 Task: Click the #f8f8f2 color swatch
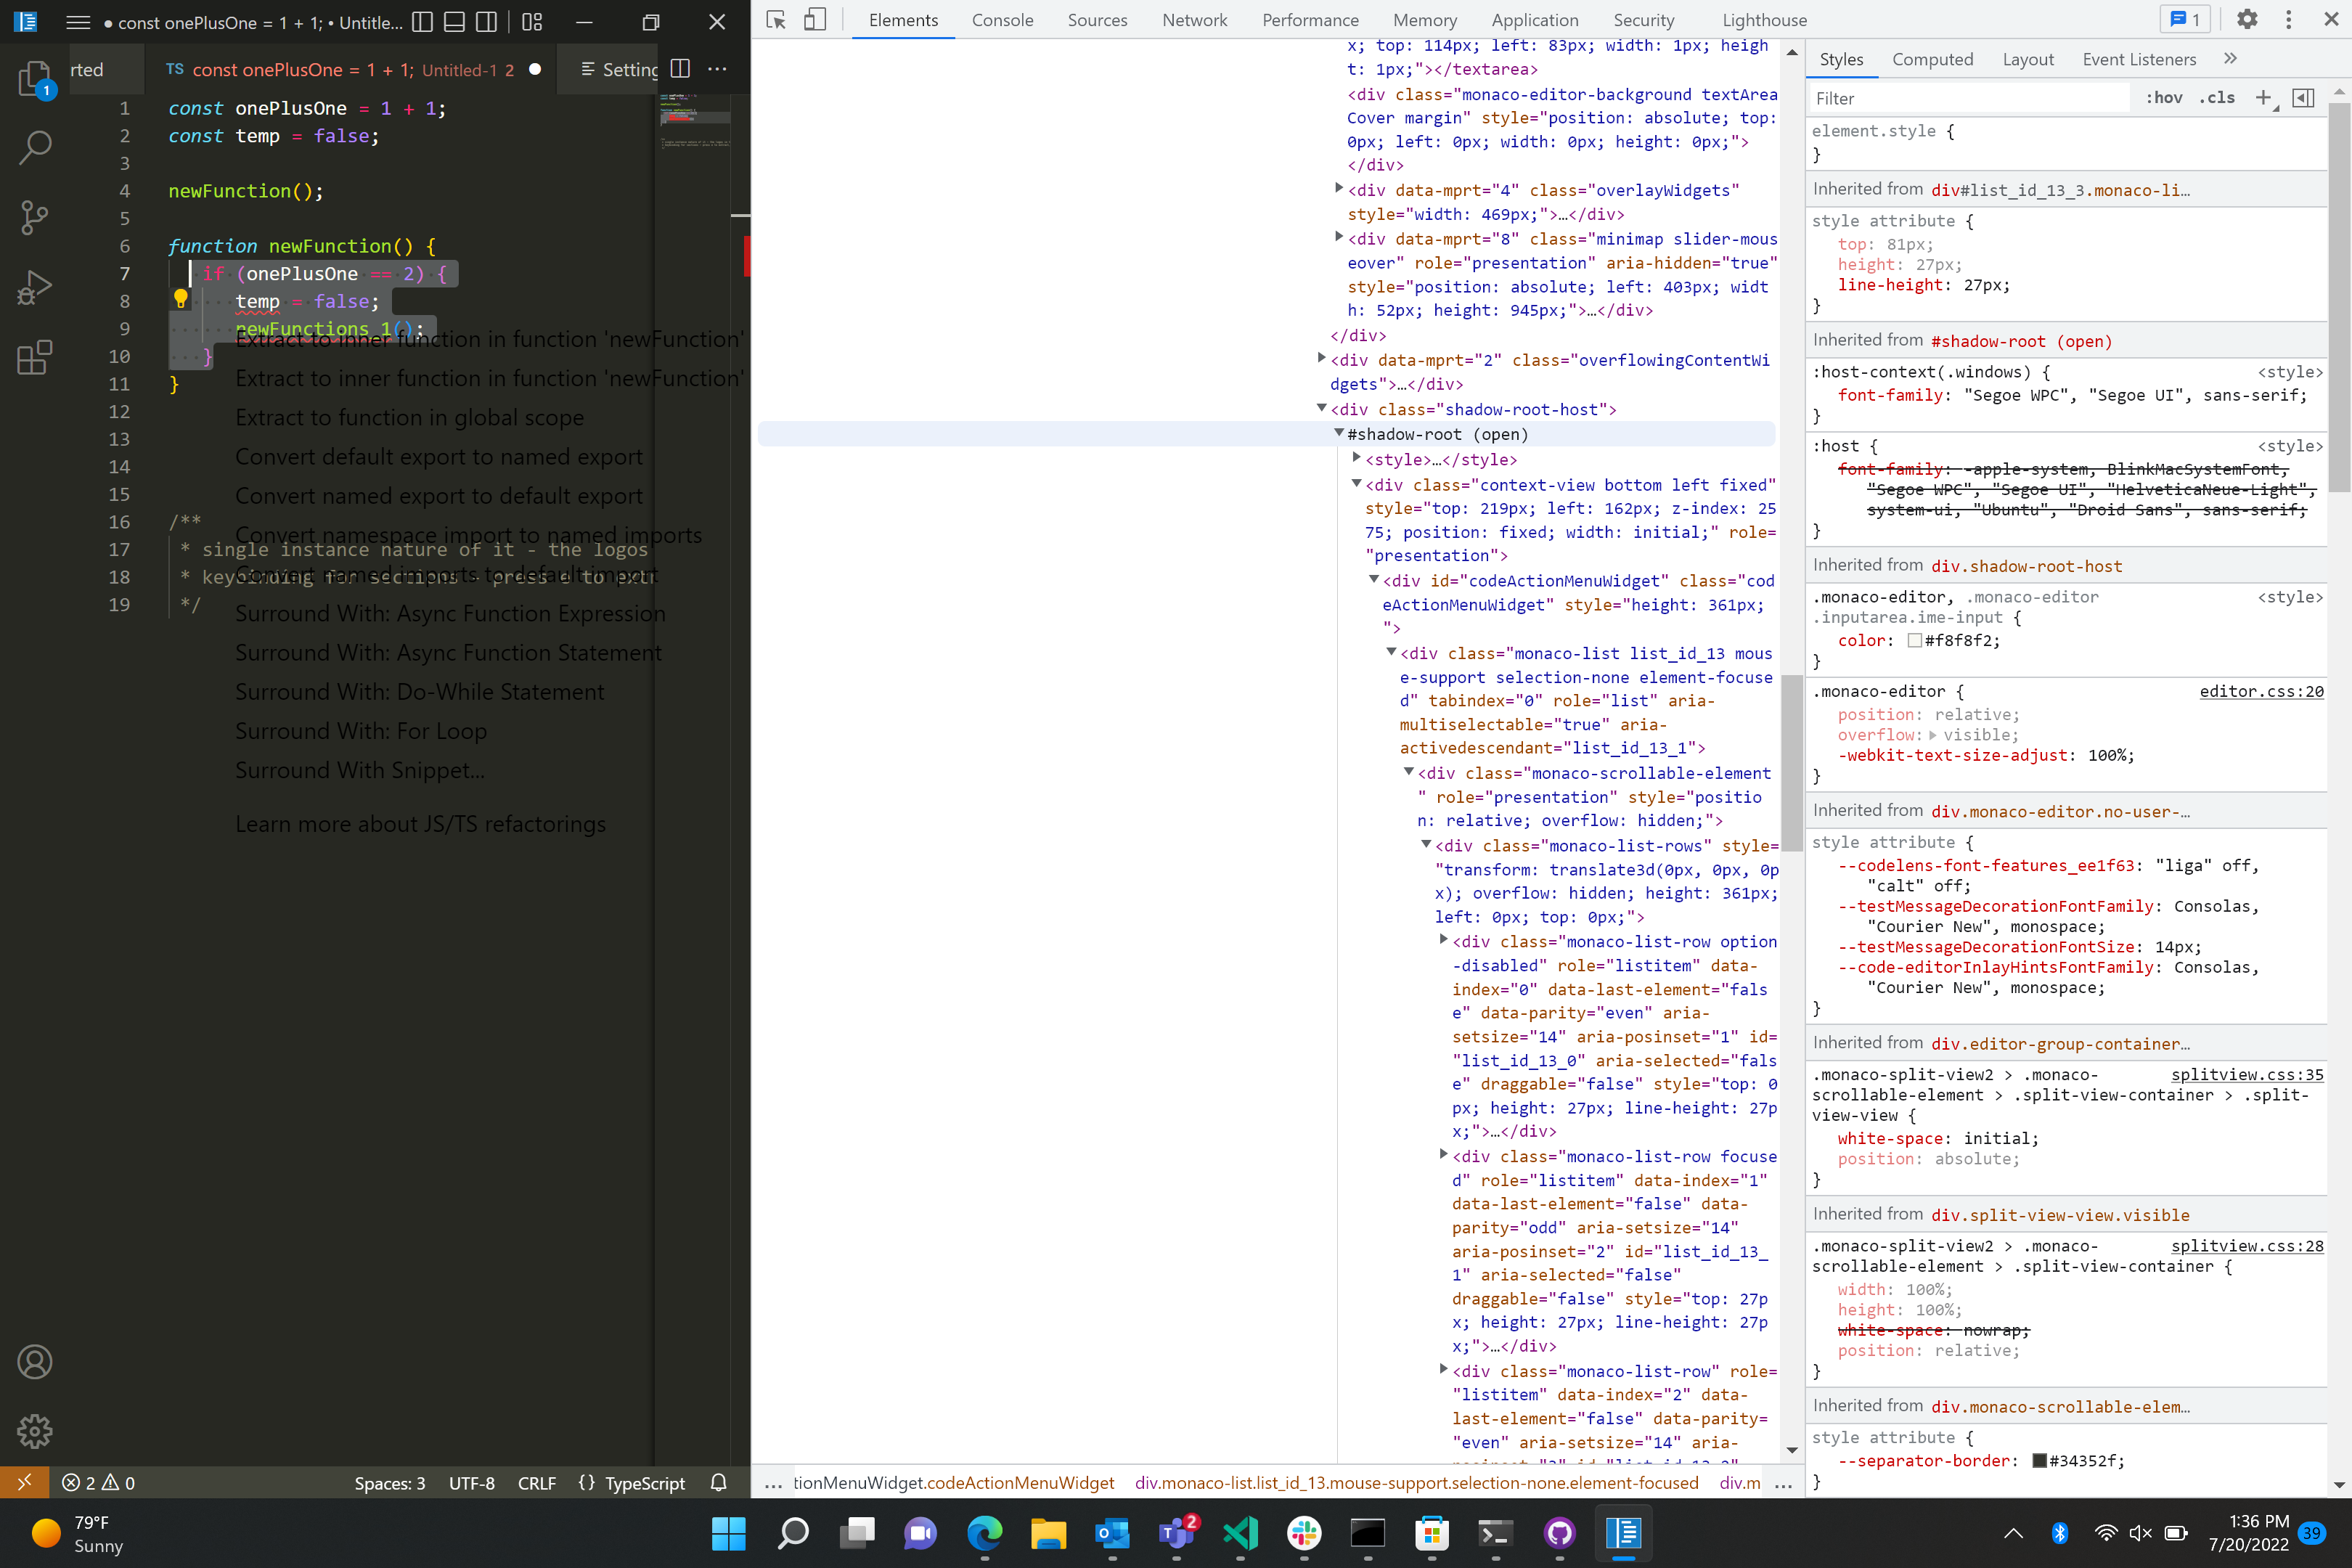[x=1916, y=640]
